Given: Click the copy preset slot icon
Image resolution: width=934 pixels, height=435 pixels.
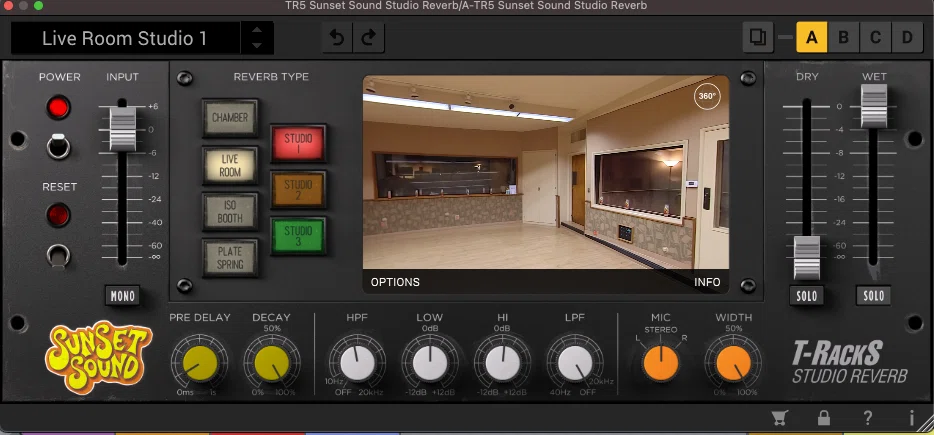Looking at the screenshot, I should tap(758, 38).
